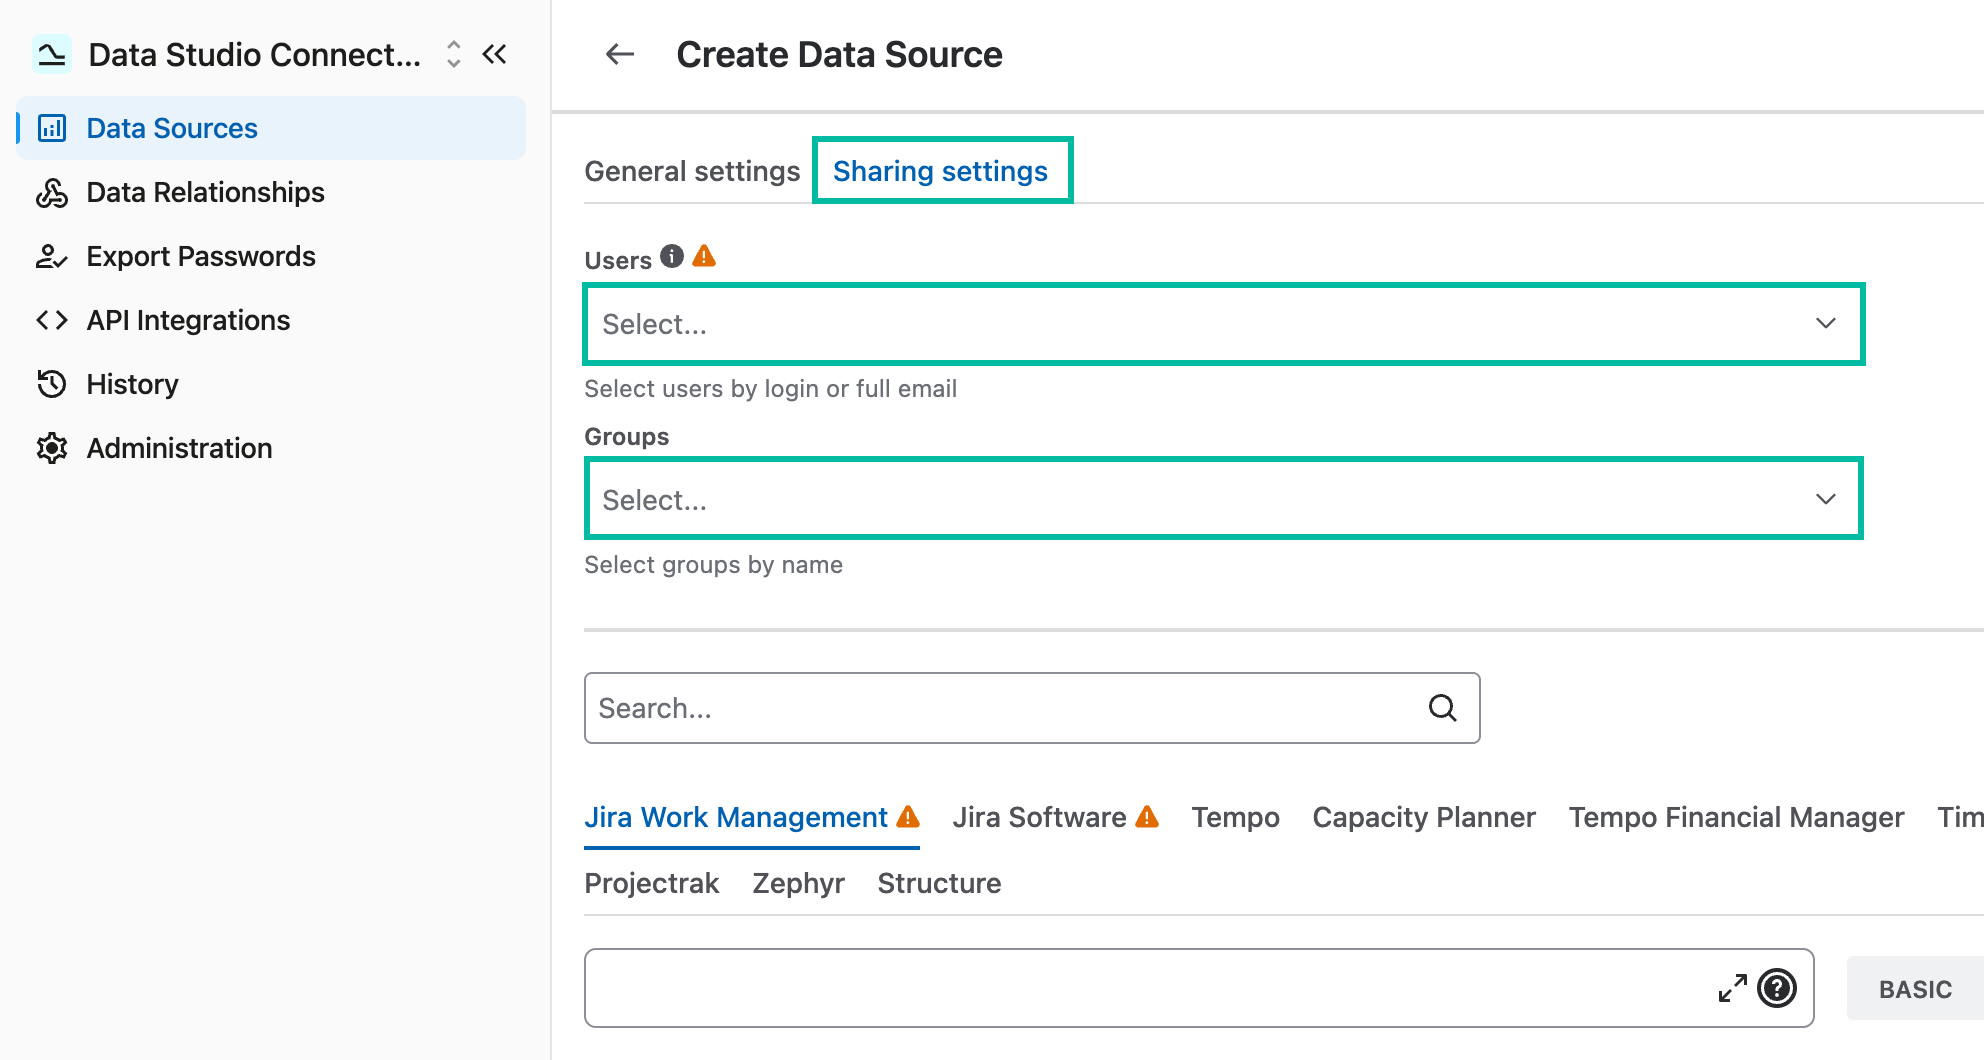Click the search magnifier icon
The width and height of the screenshot is (1984, 1060).
tap(1443, 708)
